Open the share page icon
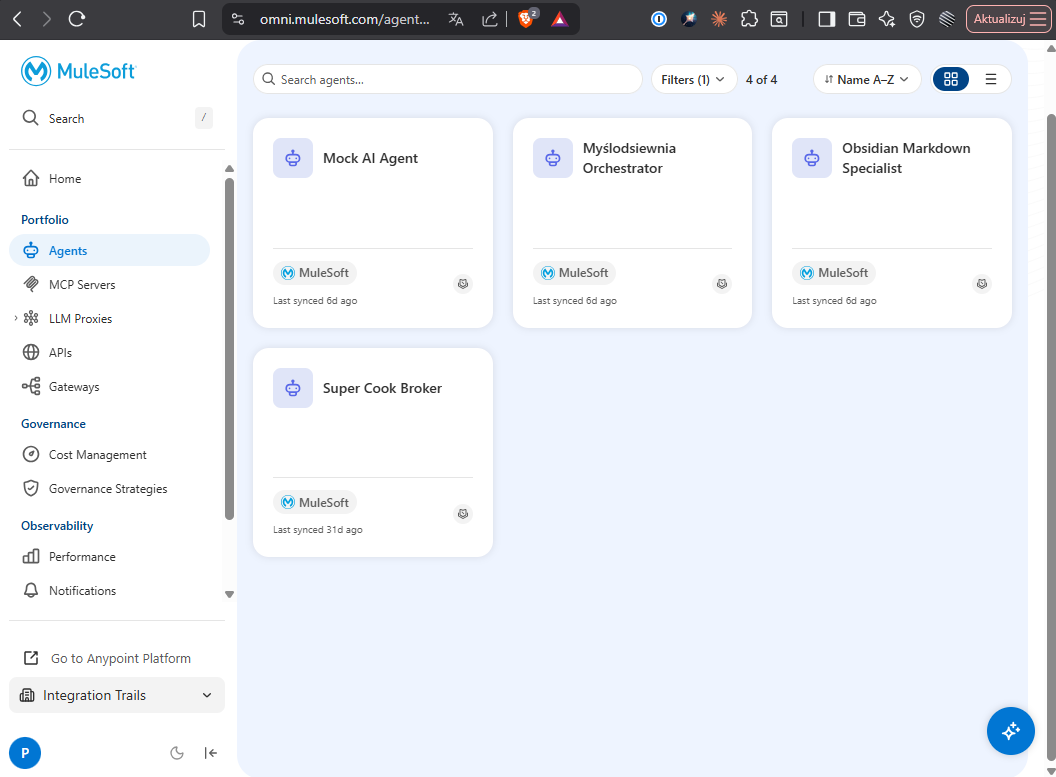 tap(490, 19)
